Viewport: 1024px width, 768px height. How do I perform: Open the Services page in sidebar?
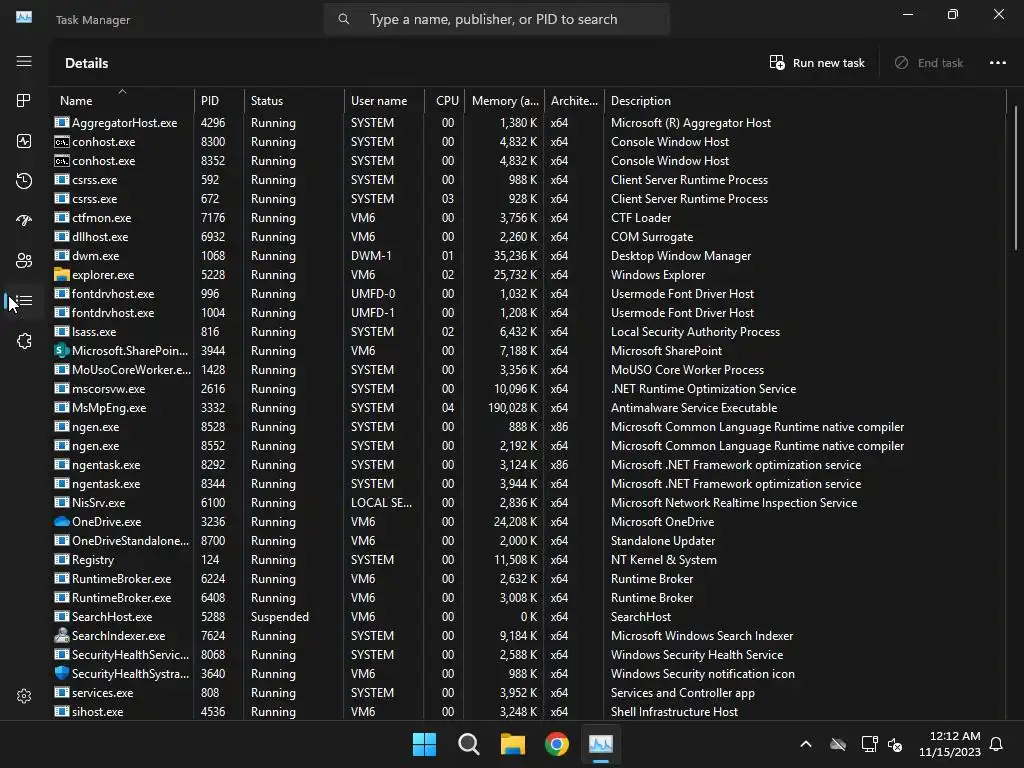tap(24, 341)
